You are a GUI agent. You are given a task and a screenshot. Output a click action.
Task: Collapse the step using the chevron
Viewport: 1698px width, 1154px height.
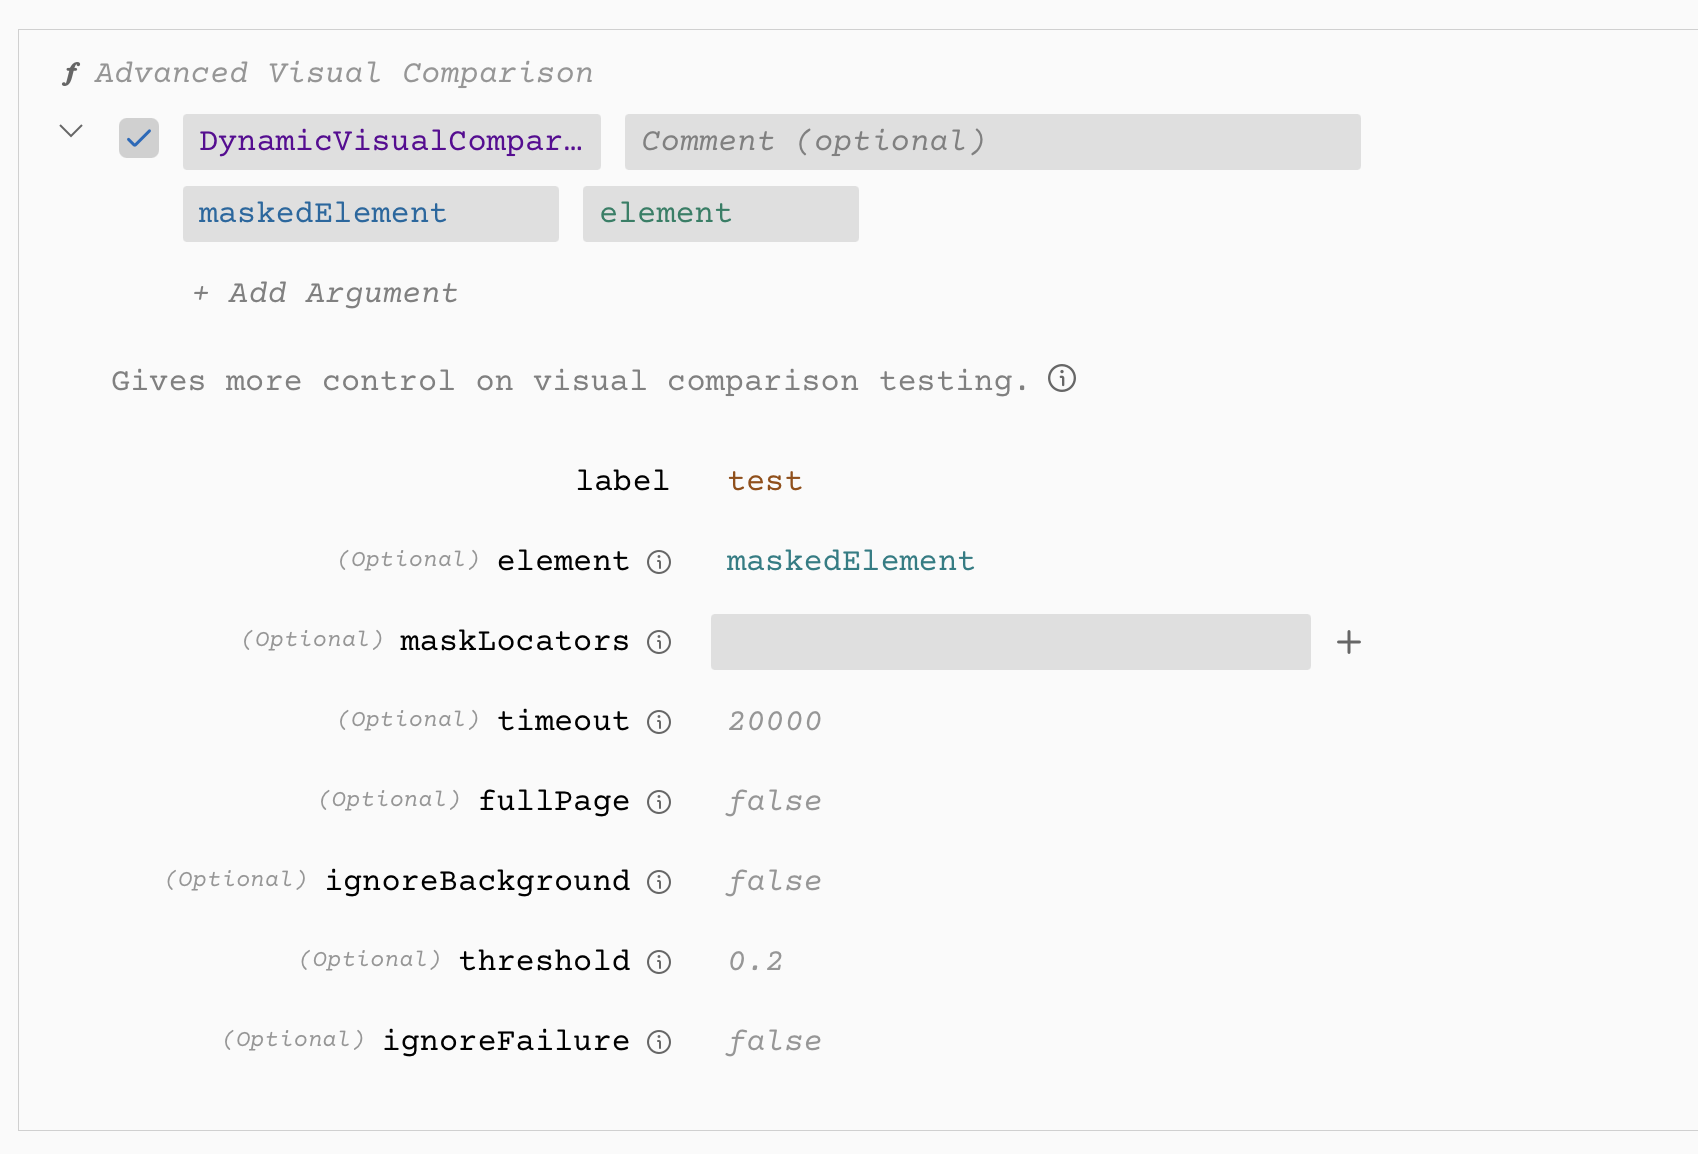70,130
